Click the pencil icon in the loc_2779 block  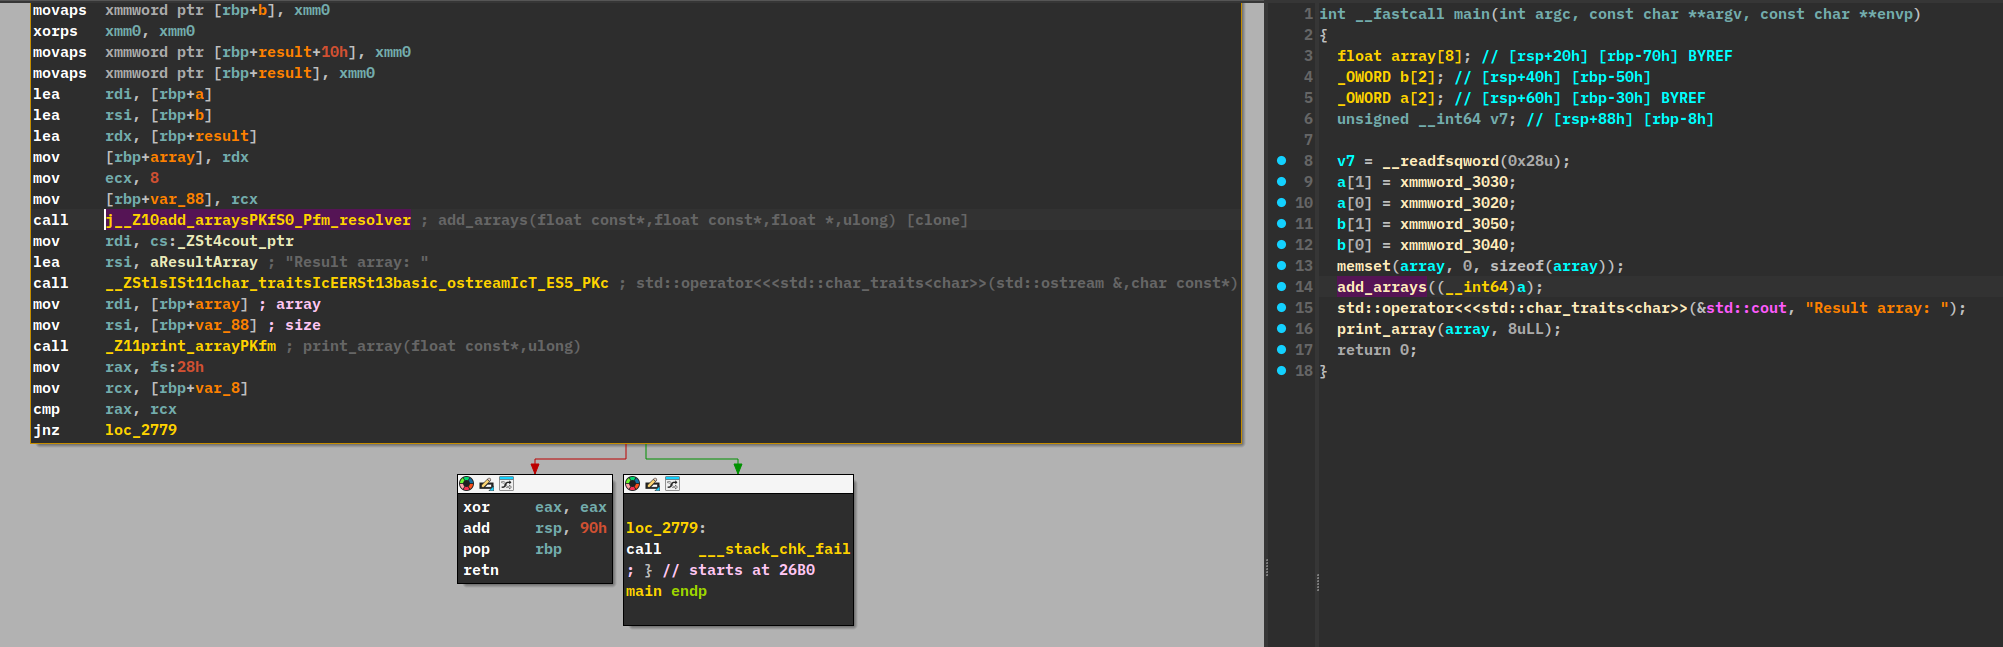coord(652,484)
